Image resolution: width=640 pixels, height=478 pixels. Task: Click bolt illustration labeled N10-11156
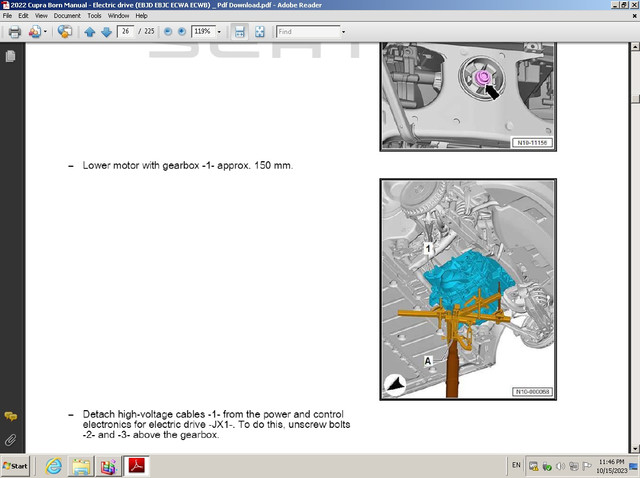tap(468, 97)
